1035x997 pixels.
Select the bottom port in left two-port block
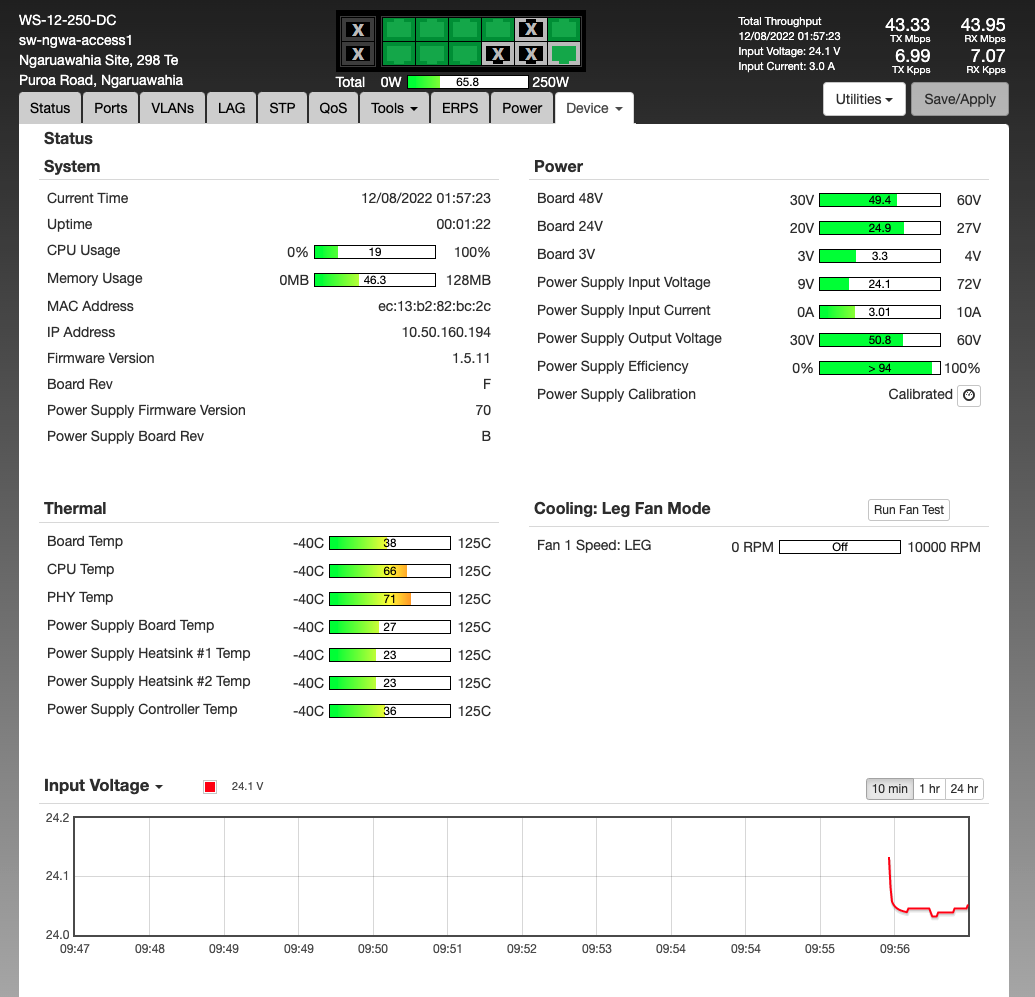pyautogui.click(x=358, y=54)
